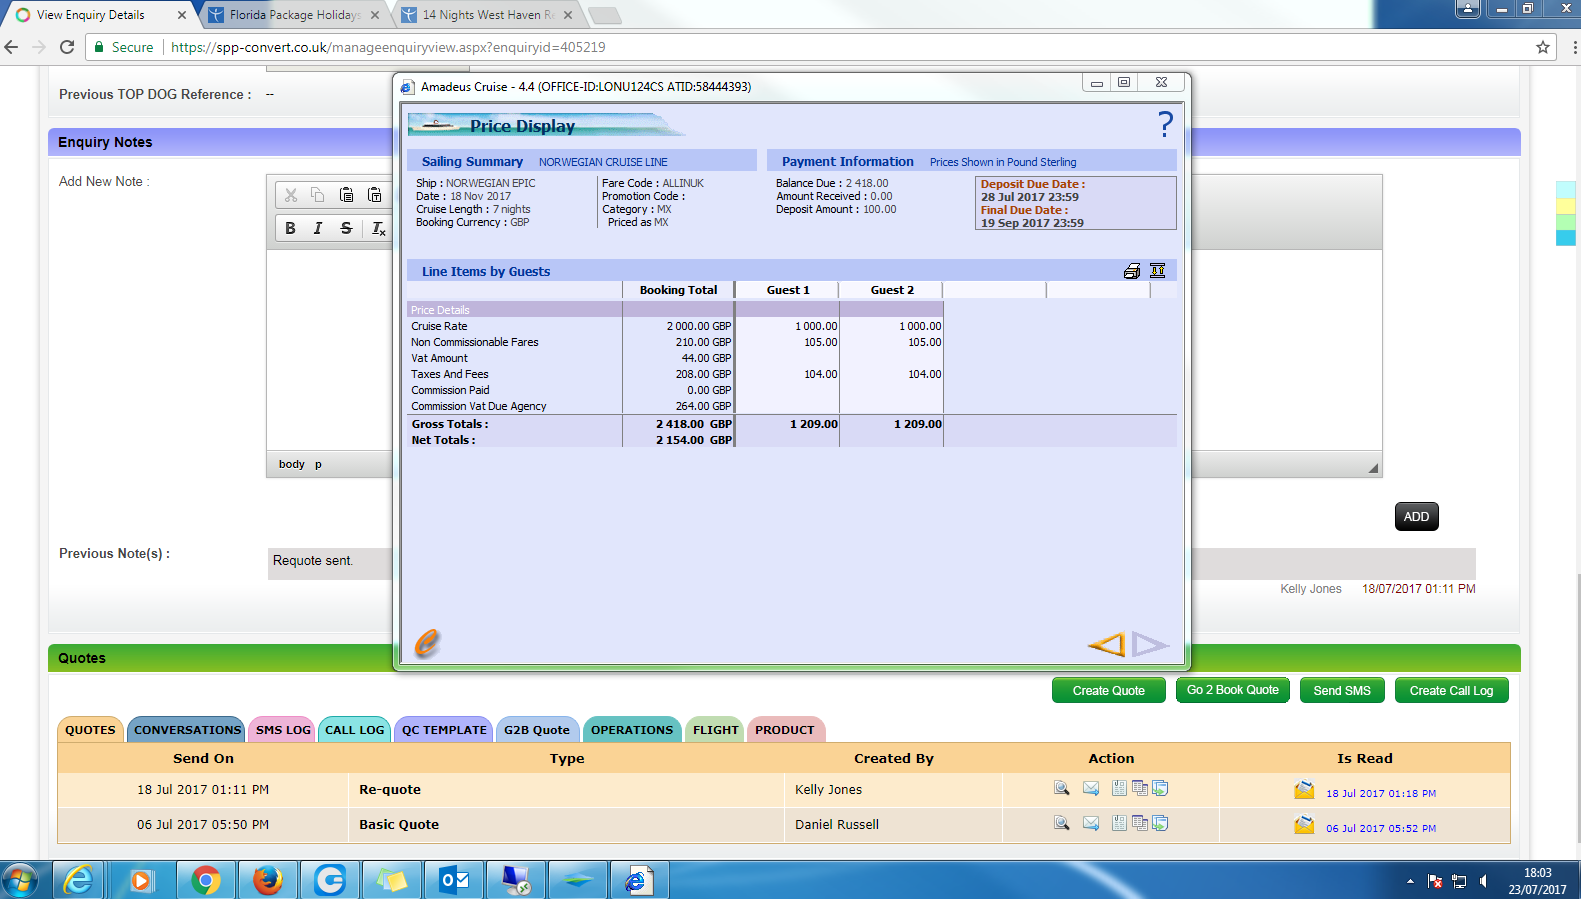Email the Basic Quote using the envelope icon
1581x899 pixels.
pos(1091,824)
